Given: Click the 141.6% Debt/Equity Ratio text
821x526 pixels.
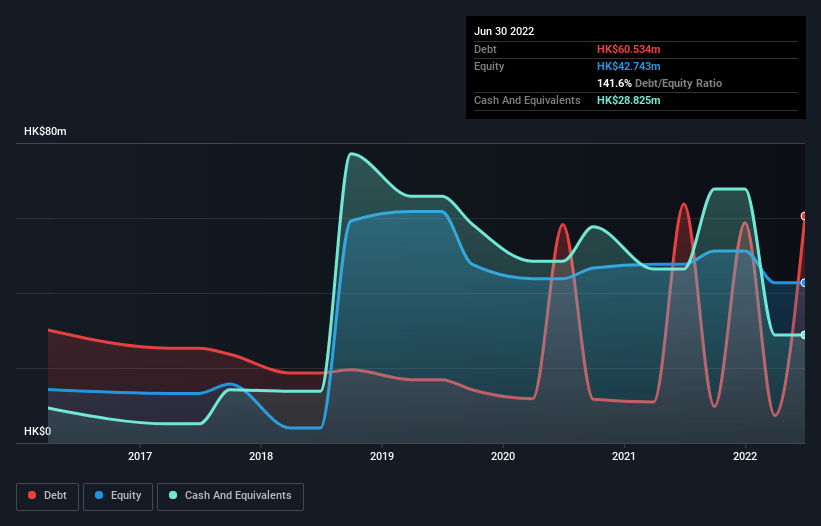Looking at the screenshot, I should (659, 83).
